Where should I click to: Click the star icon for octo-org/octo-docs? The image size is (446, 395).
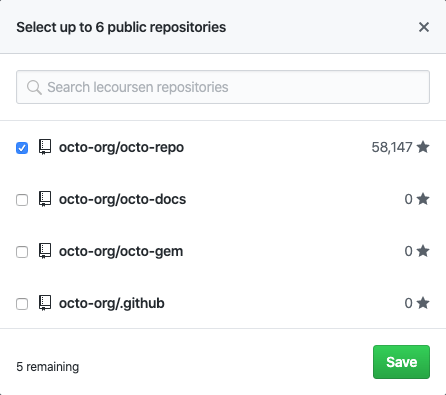coord(423,199)
